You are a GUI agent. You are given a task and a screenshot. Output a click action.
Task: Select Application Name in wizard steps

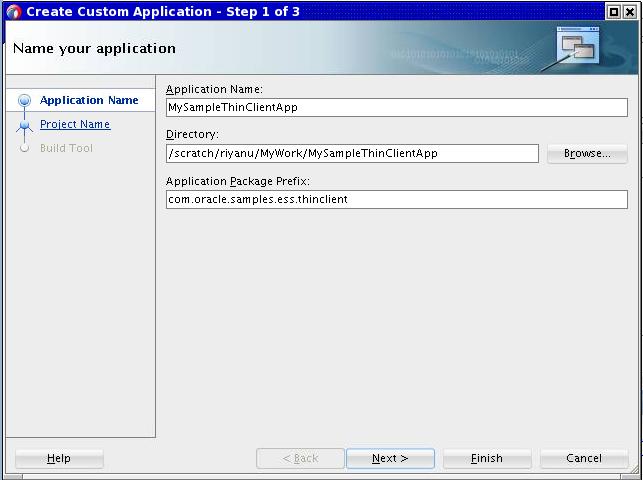coord(89,100)
